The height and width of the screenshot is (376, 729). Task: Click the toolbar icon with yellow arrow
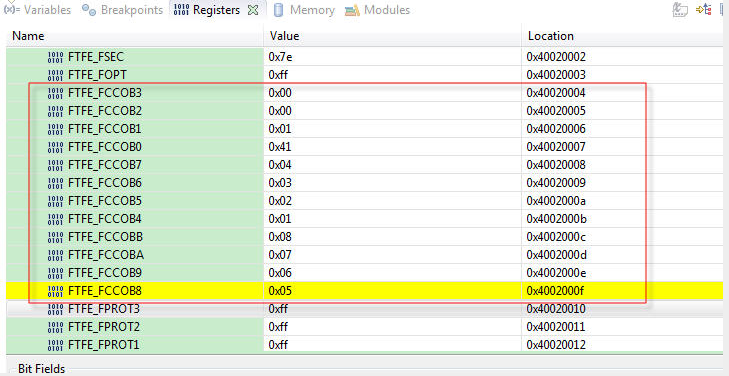[703, 9]
